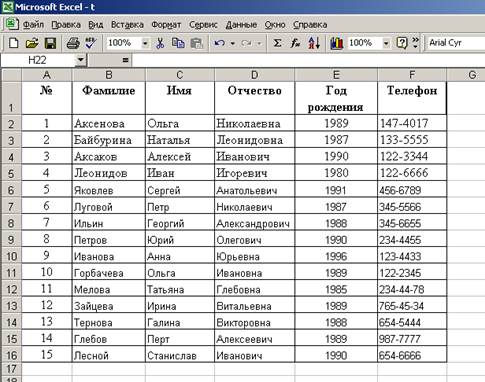Click the Sort Ascending icon
The height and width of the screenshot is (382, 485).
(314, 43)
